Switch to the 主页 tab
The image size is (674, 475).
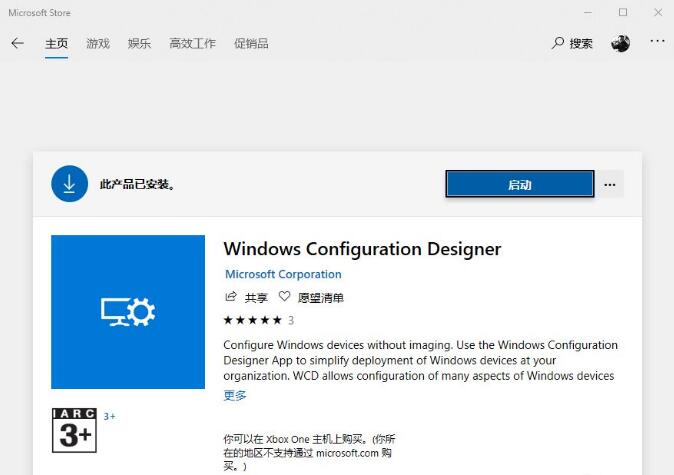[x=56, y=44]
